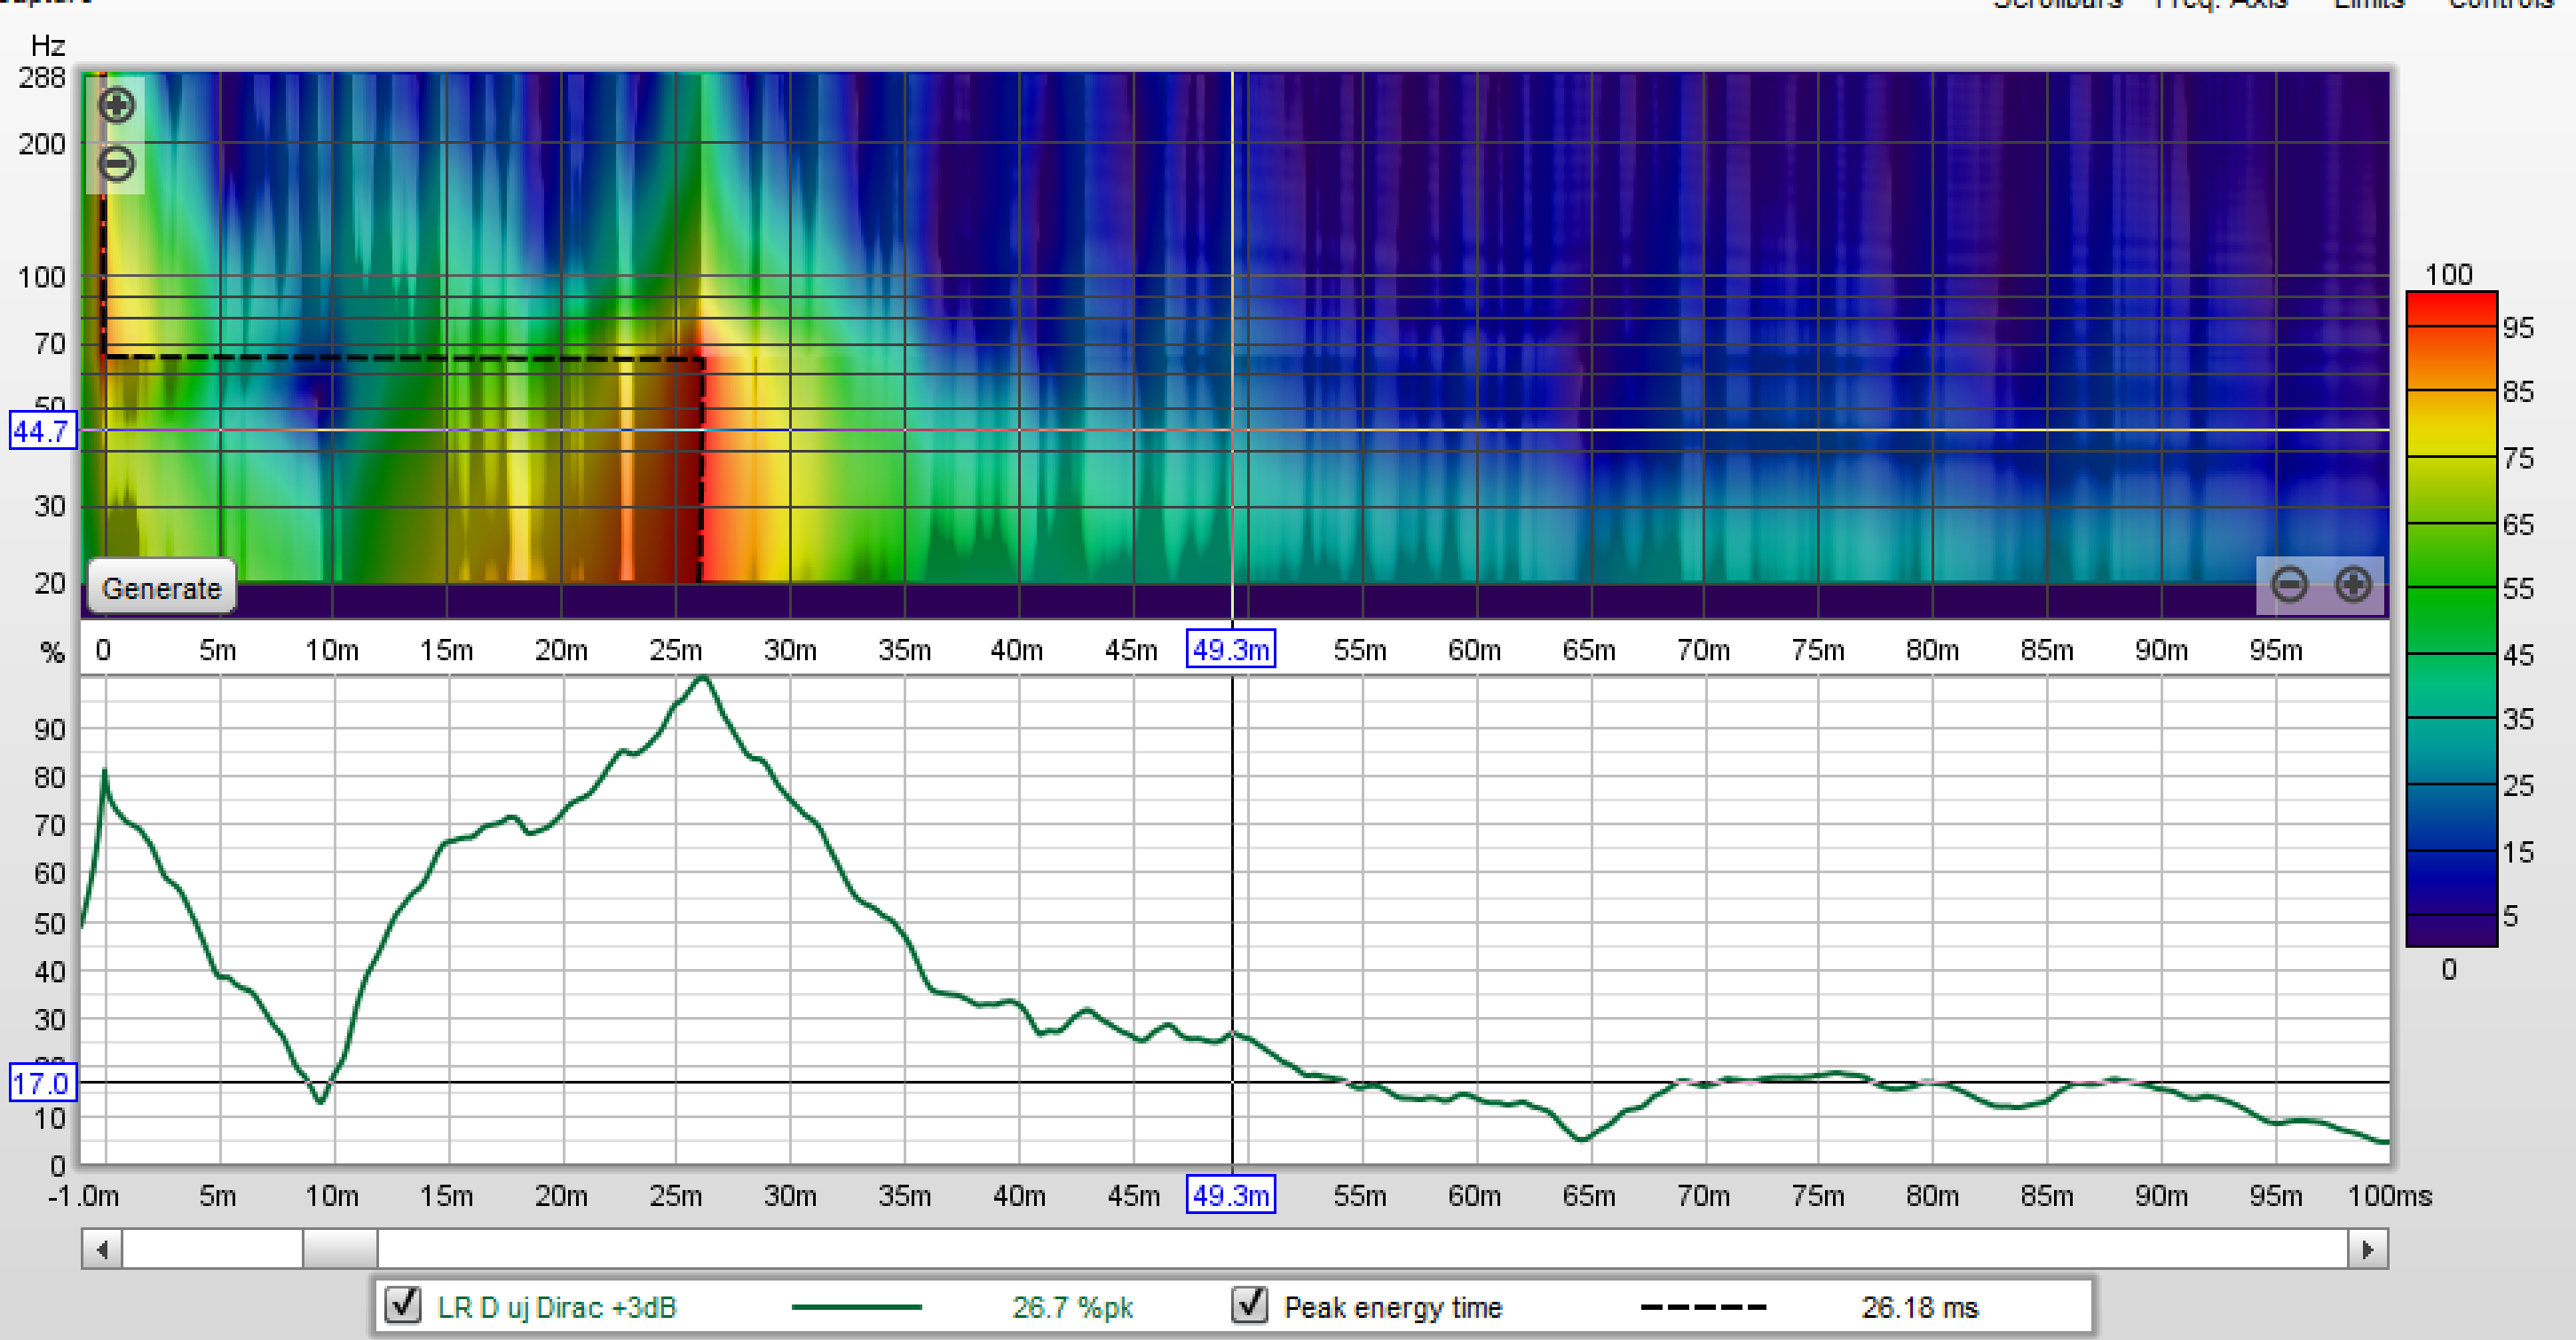The image size is (2576, 1340).
Task: Zoom in the spectrogram vertical axis
Action: tap(116, 105)
